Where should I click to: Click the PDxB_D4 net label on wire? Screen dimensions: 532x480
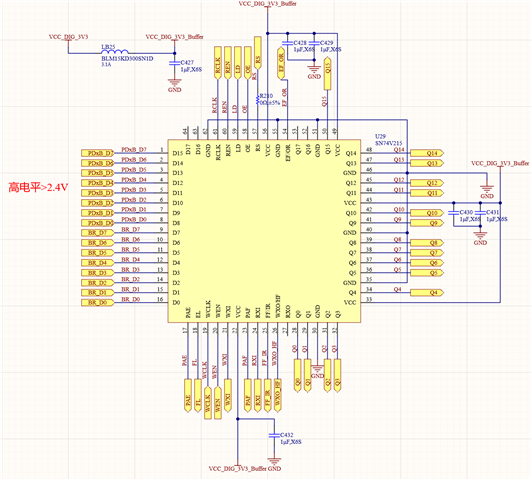(x=134, y=179)
